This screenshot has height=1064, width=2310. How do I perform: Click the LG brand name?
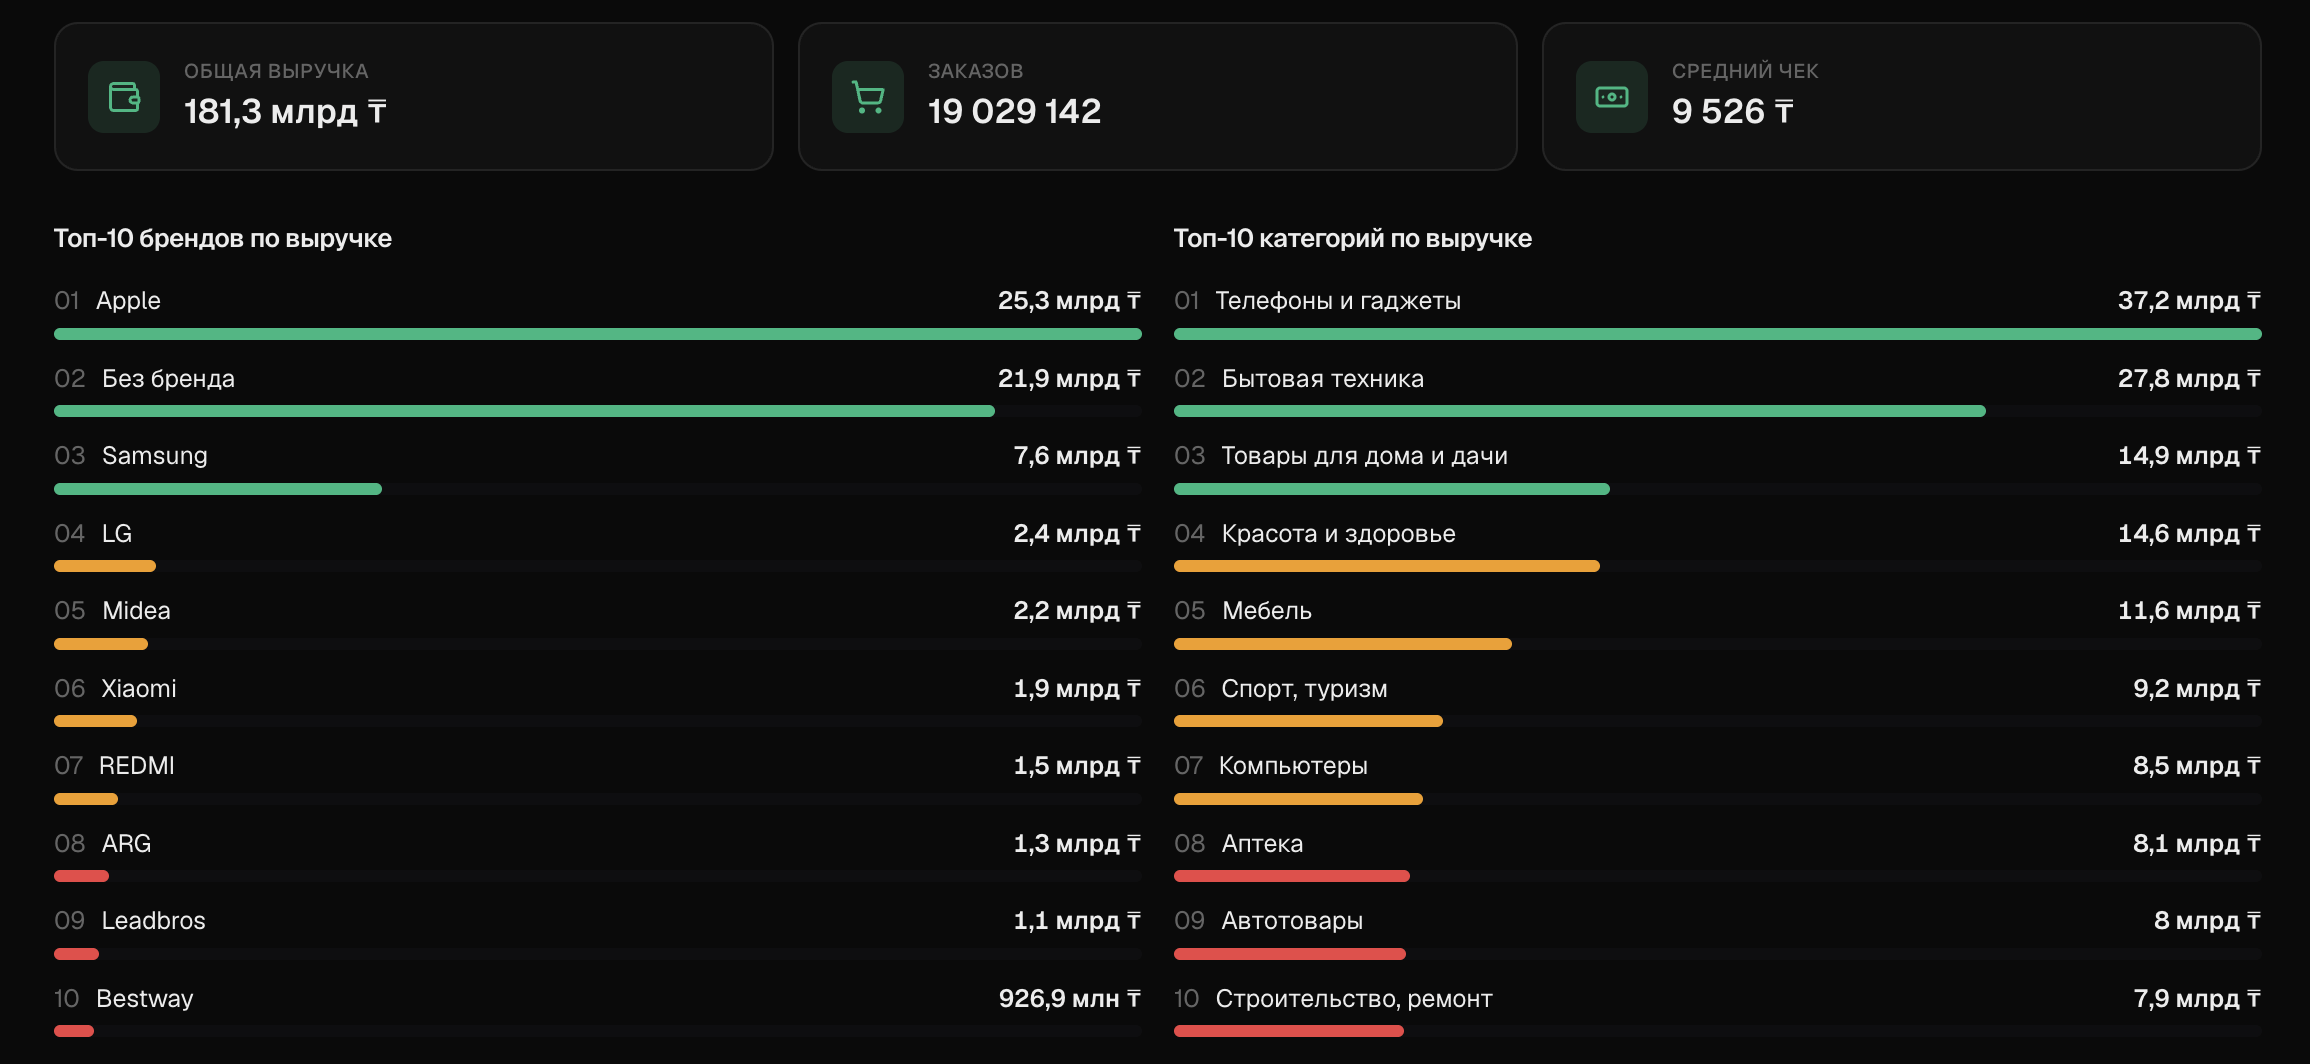[x=117, y=533]
